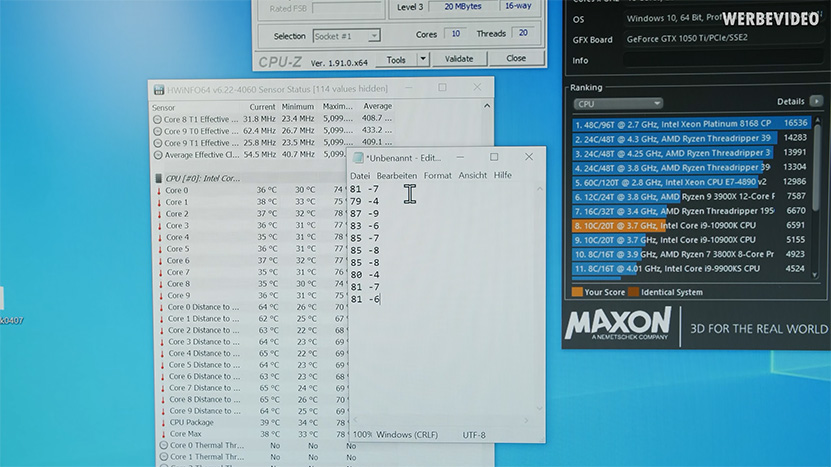Click the Cinebench ranking list scrollbar
Screen dimensions: 831x467
click(x=816, y=168)
